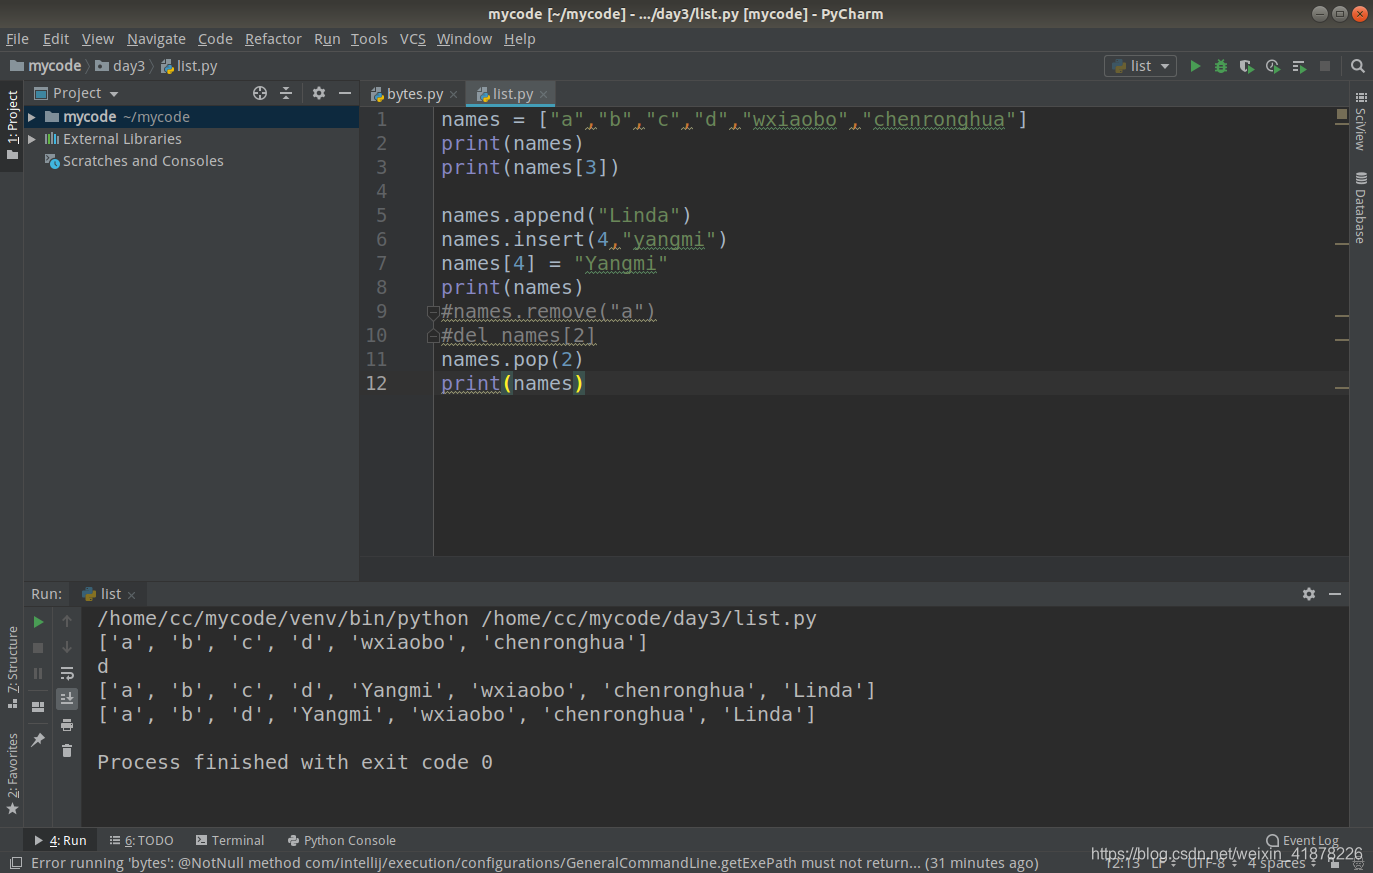Screen dimensions: 1373x873
Task: Open the Python Console tool window
Action: pos(341,840)
